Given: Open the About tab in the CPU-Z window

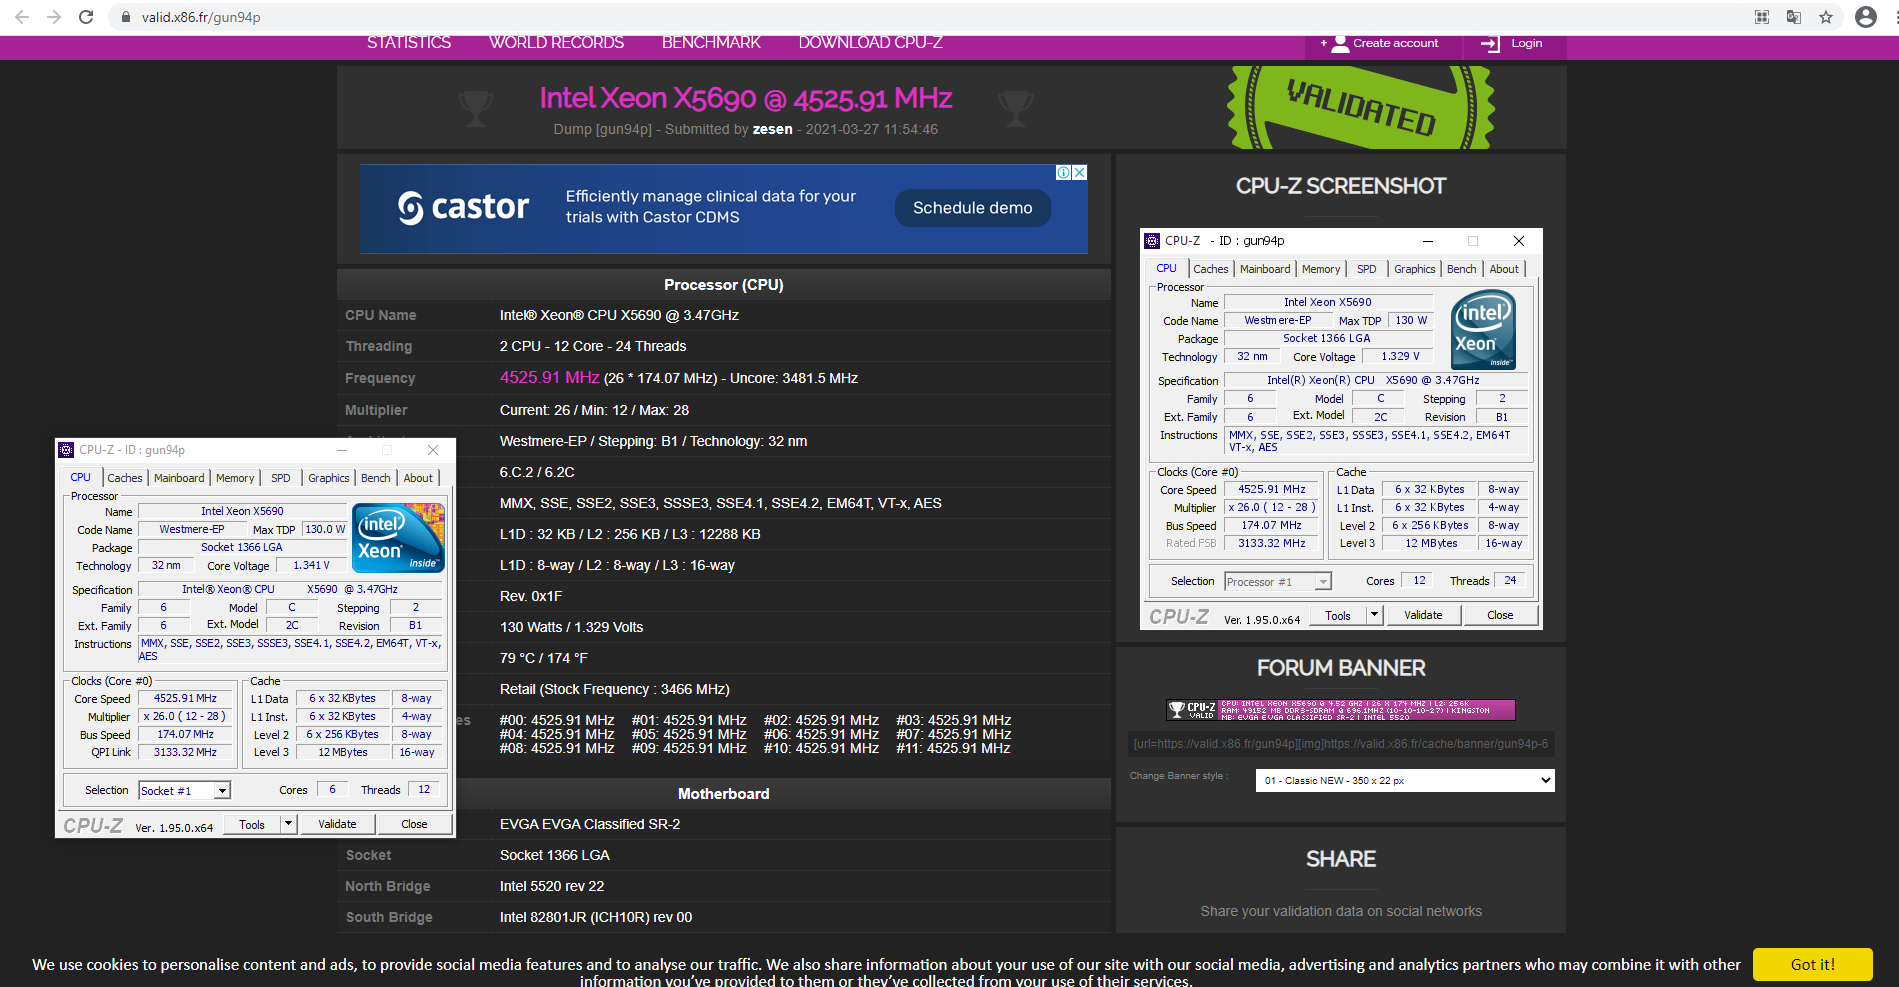Looking at the screenshot, I should pos(418,478).
